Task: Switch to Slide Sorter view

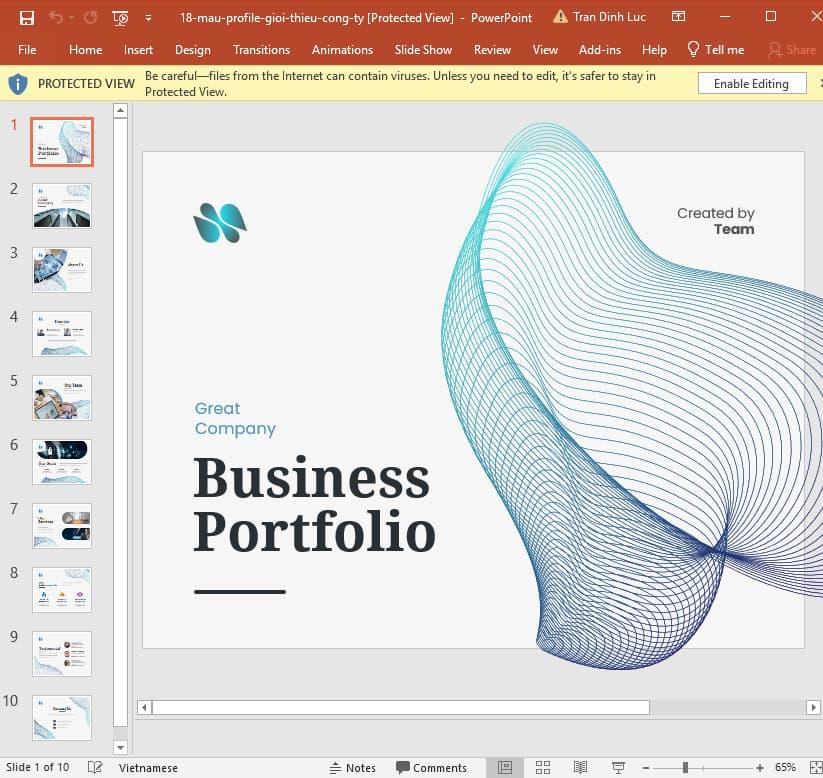Action: tap(543, 767)
